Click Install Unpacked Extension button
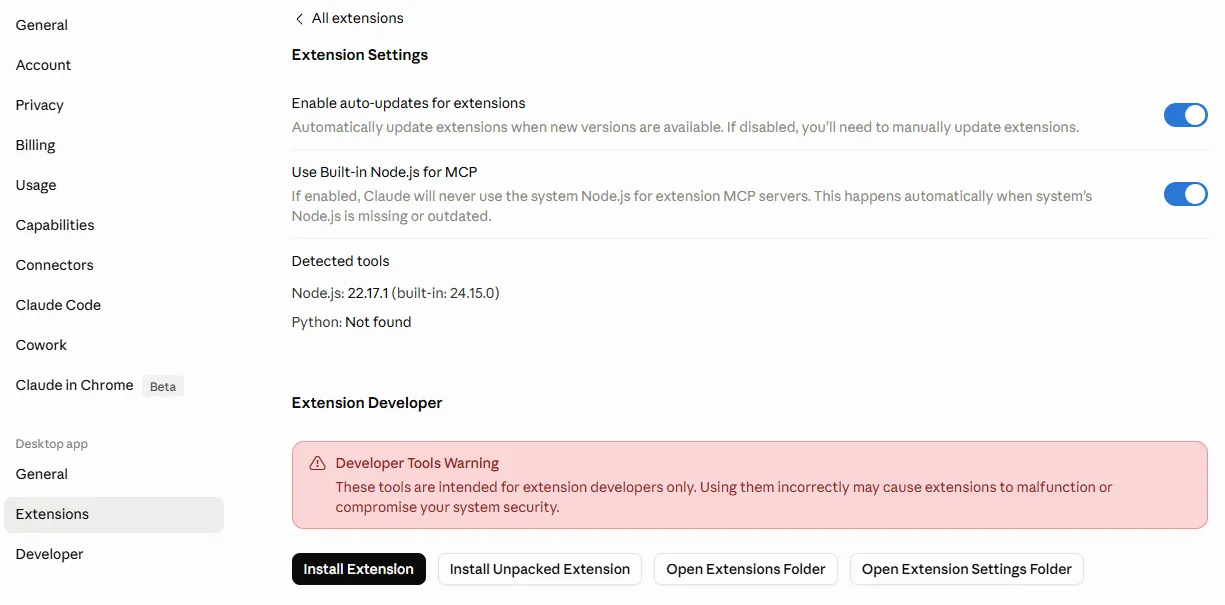Viewport: 1225px width, 605px height. point(540,569)
